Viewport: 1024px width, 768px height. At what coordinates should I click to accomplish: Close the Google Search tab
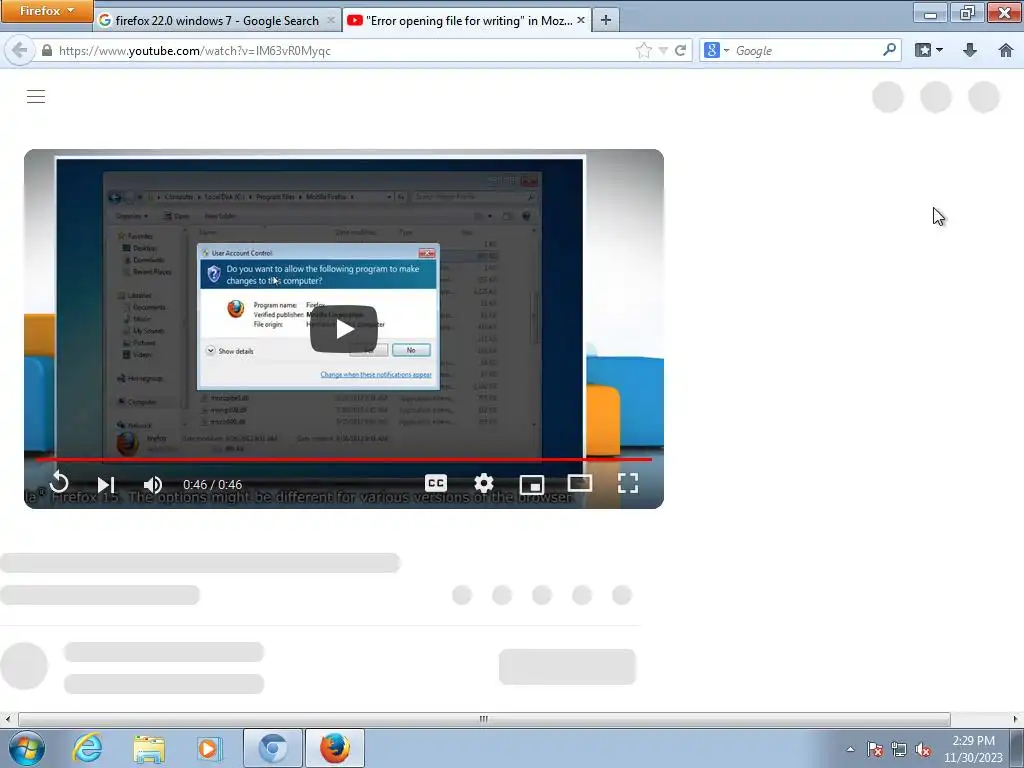[330, 21]
